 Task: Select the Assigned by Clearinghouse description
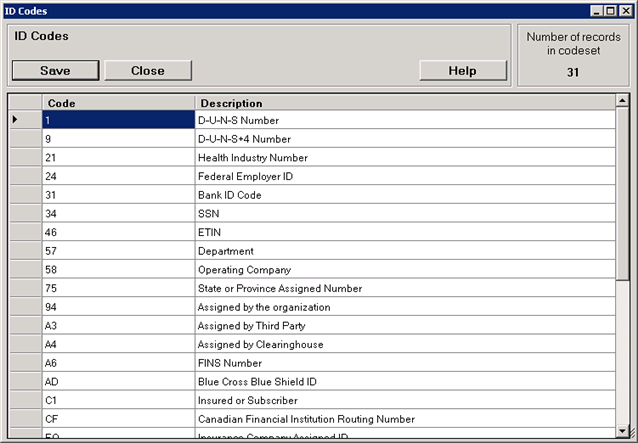pyautogui.click(x=404, y=345)
